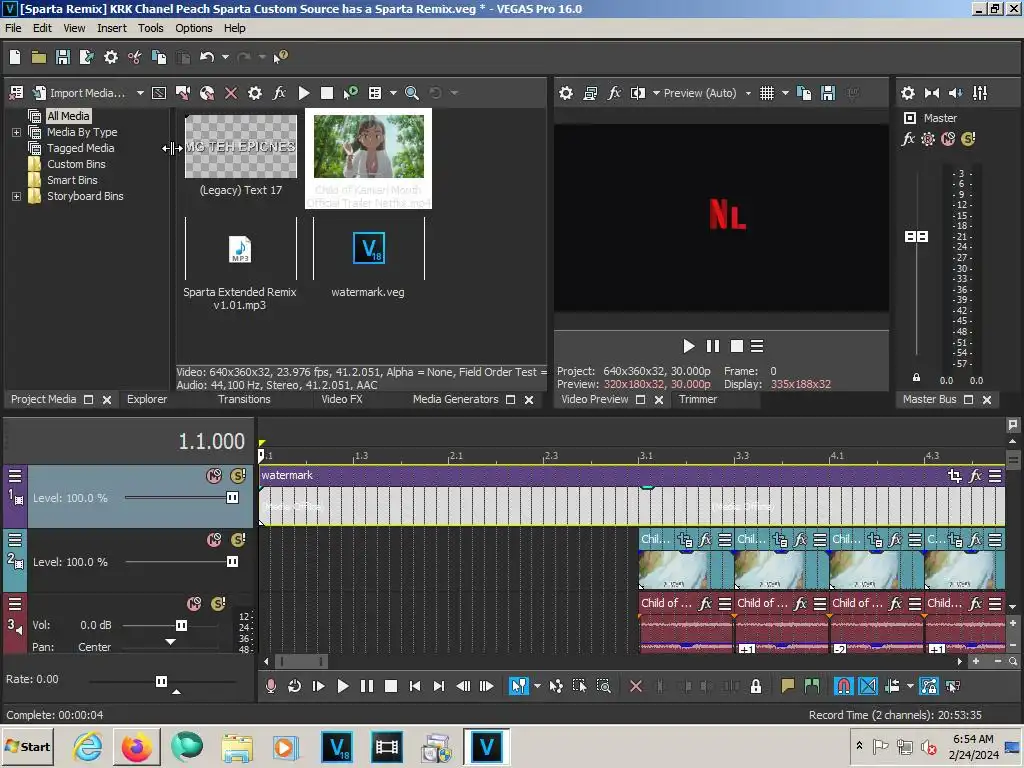Image resolution: width=1024 pixels, height=768 pixels.
Task: Open Master FX in Master Bus panel
Action: tap(908, 139)
